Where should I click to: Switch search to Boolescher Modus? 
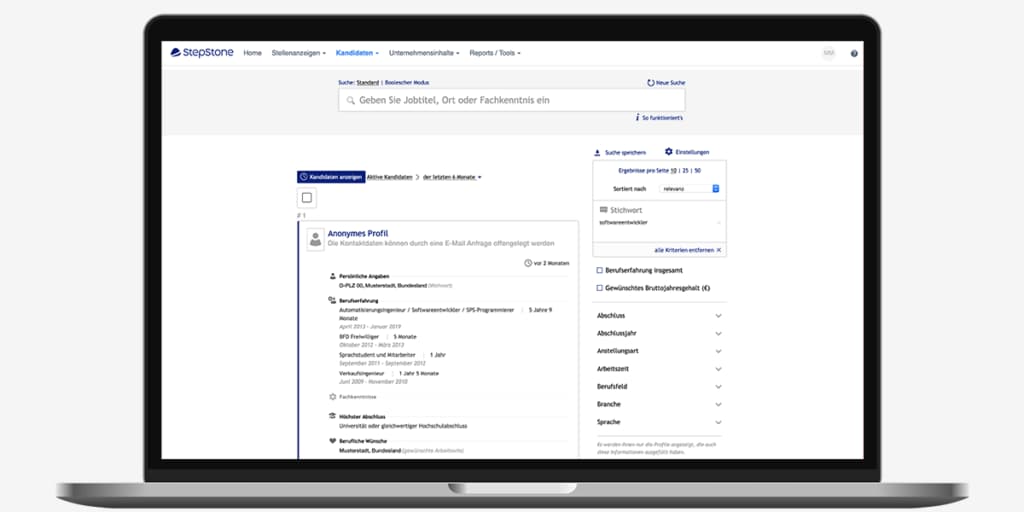point(407,83)
